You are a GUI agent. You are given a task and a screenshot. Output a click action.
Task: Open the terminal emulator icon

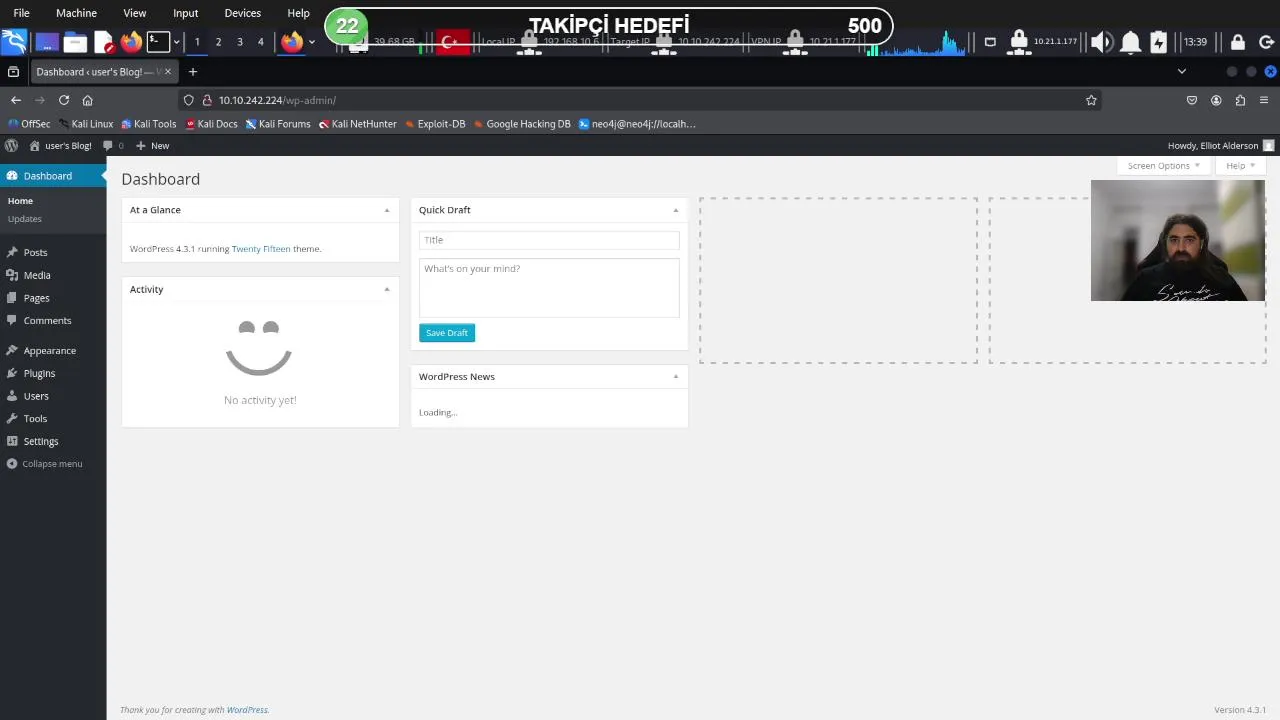click(158, 42)
